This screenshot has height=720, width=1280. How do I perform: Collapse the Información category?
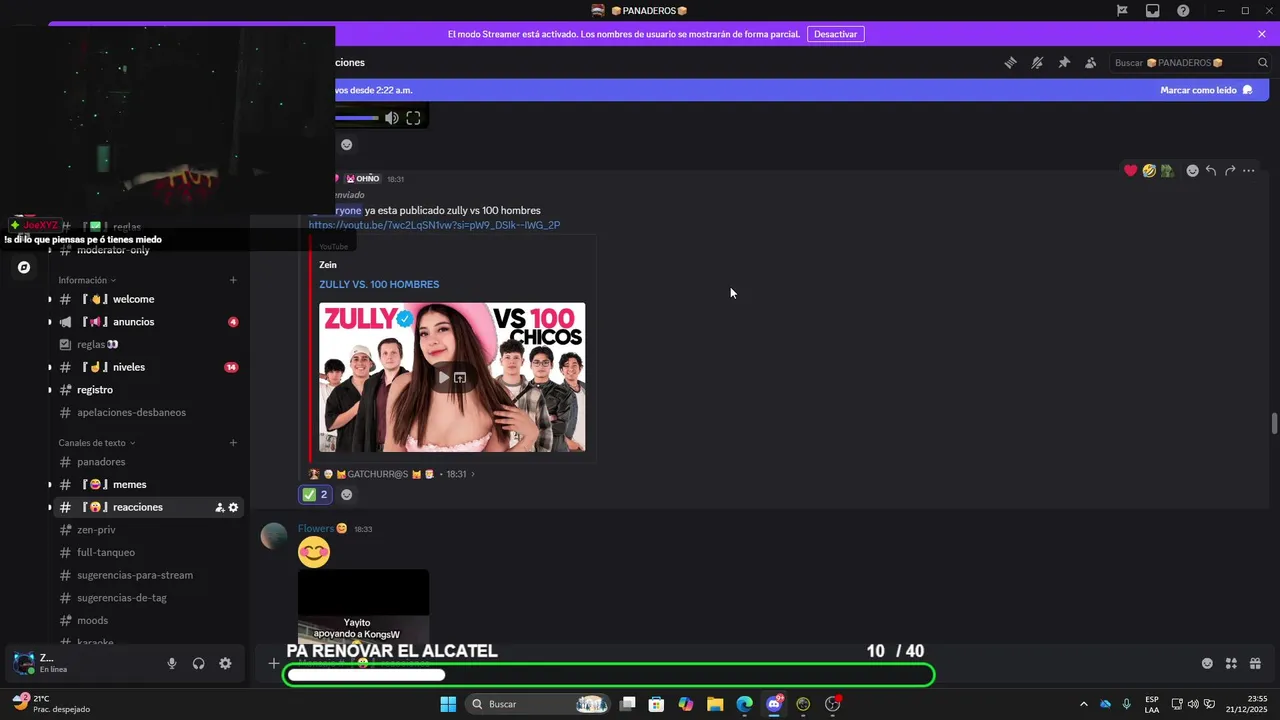[x=87, y=280]
